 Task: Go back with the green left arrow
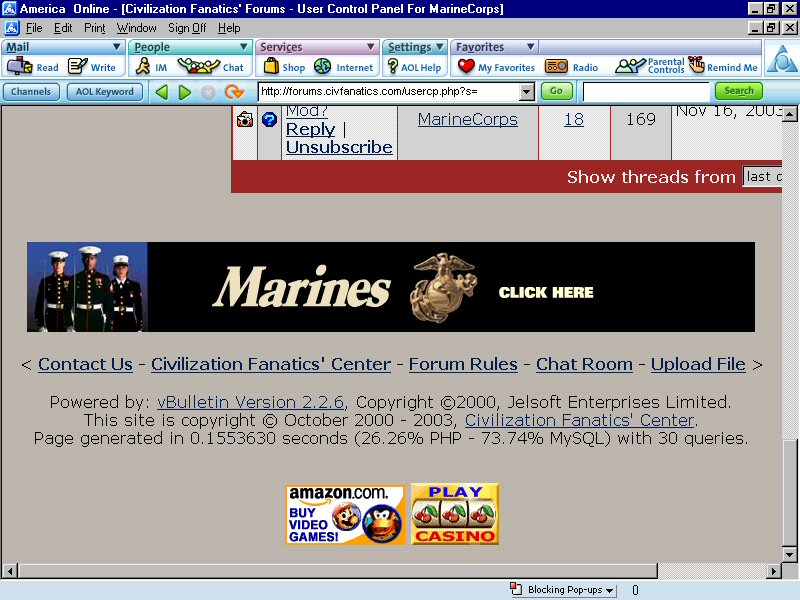(x=162, y=92)
